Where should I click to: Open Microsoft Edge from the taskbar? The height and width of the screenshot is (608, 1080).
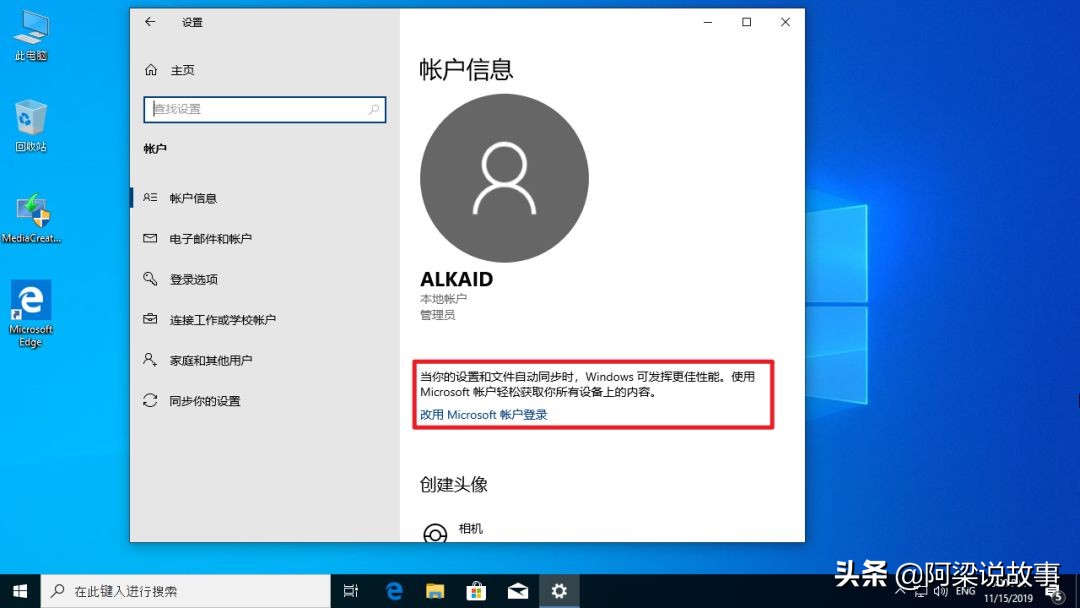[x=394, y=591]
